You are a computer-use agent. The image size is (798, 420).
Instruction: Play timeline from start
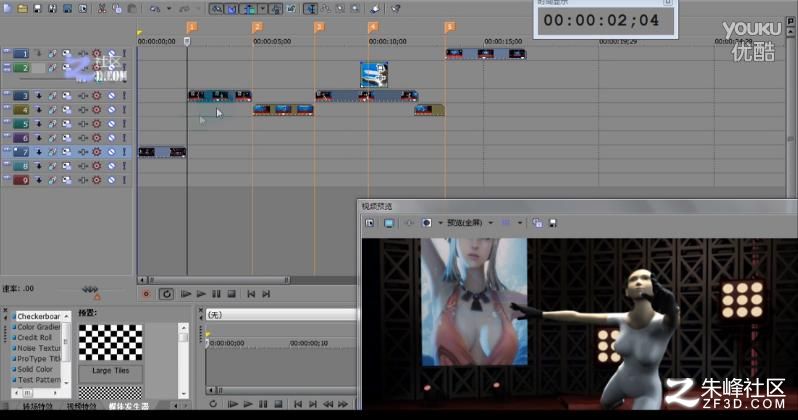pos(186,294)
